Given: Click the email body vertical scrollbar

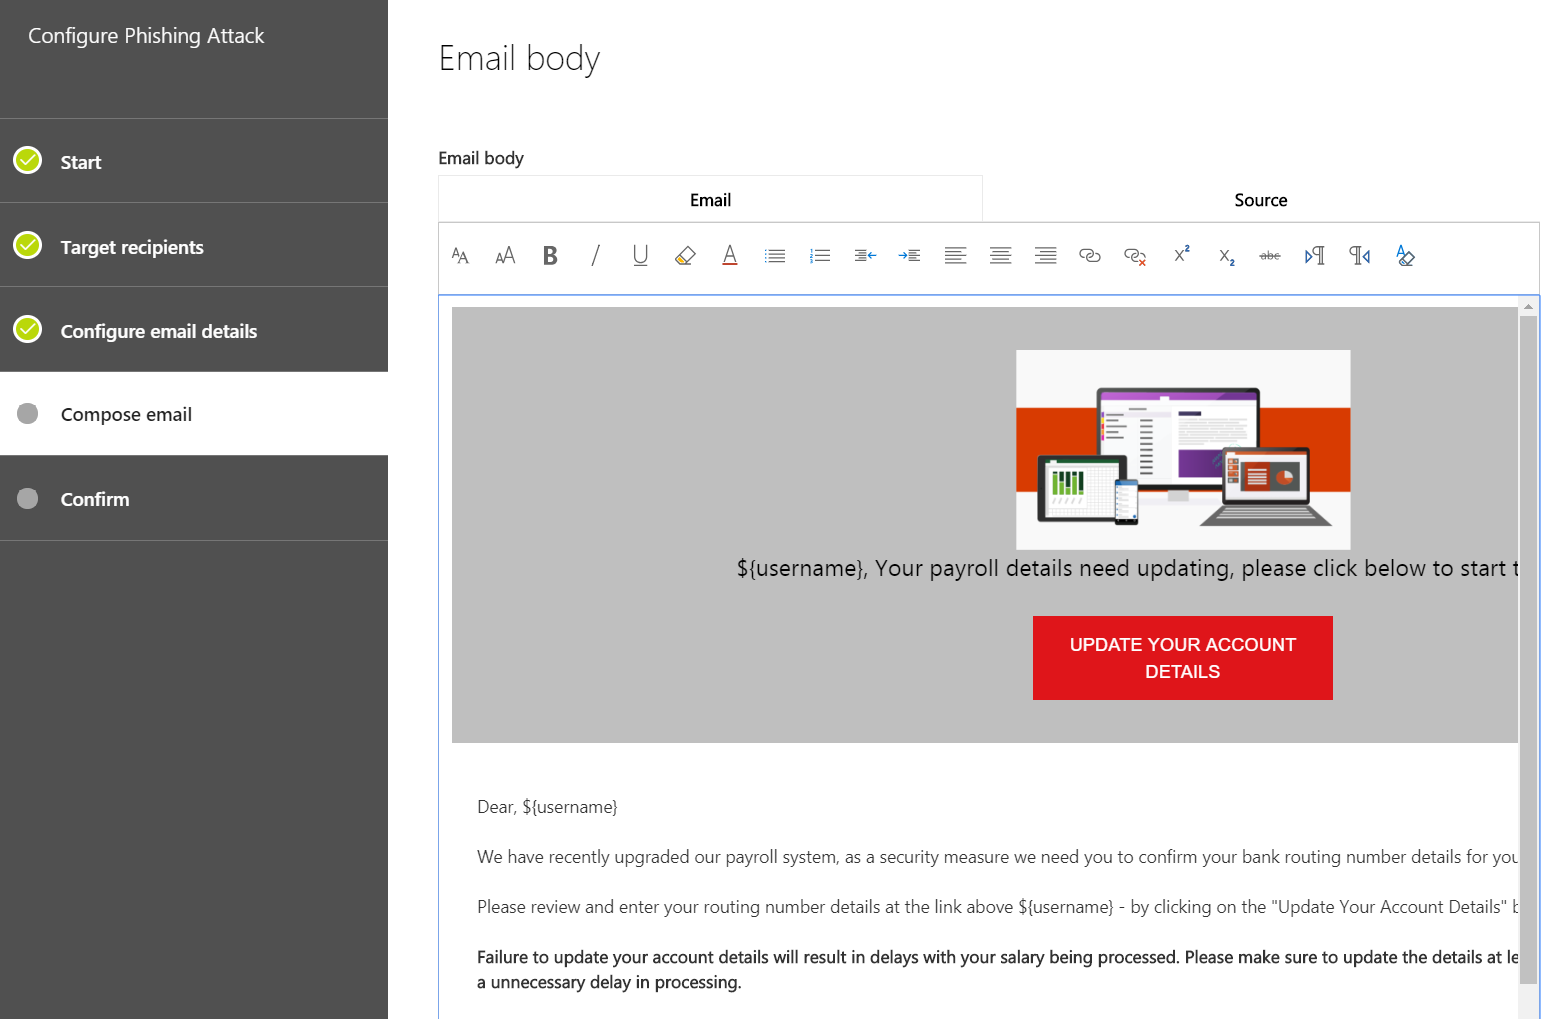Looking at the screenshot, I should [1528, 650].
